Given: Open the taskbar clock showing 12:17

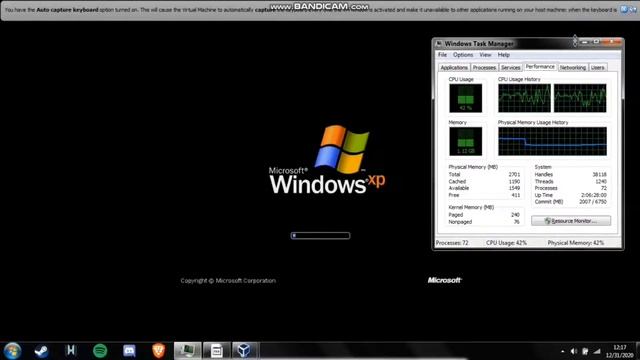Looking at the screenshot, I should (x=620, y=351).
